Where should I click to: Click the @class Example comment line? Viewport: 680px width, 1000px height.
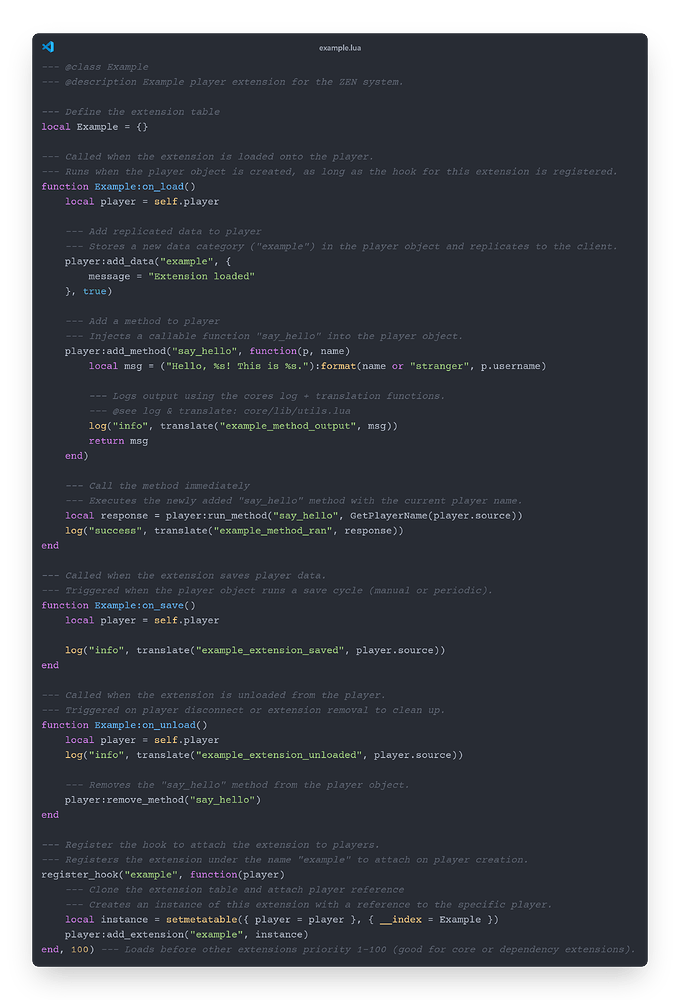point(95,66)
